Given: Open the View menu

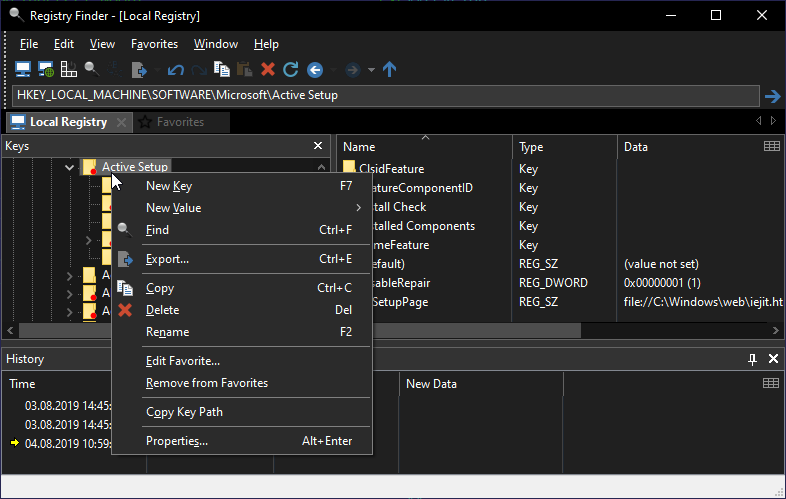Looking at the screenshot, I should [x=102, y=44].
